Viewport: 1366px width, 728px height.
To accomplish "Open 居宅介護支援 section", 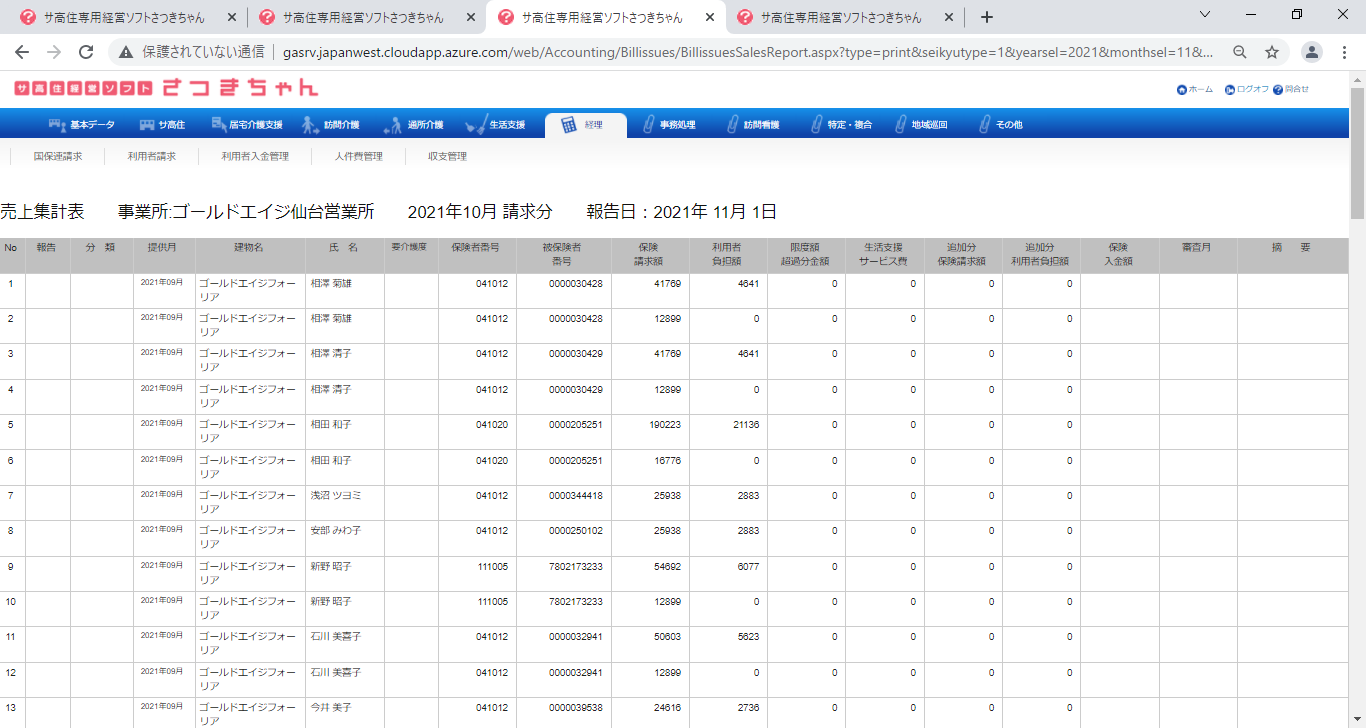I will [249, 125].
